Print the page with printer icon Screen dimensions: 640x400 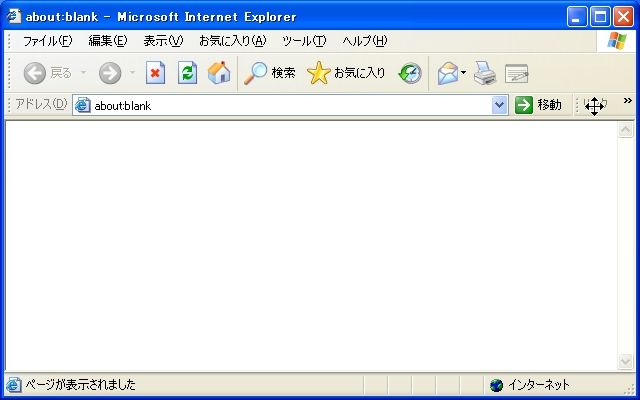pyautogui.click(x=485, y=73)
